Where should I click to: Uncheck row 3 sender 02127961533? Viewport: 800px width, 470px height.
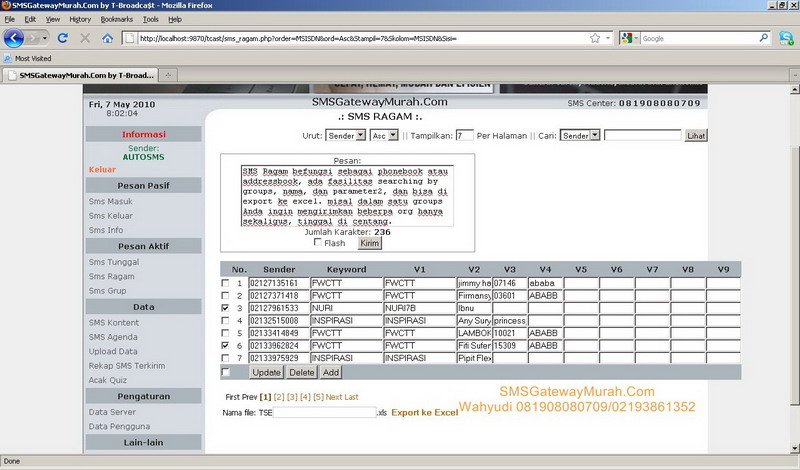pyautogui.click(x=225, y=308)
